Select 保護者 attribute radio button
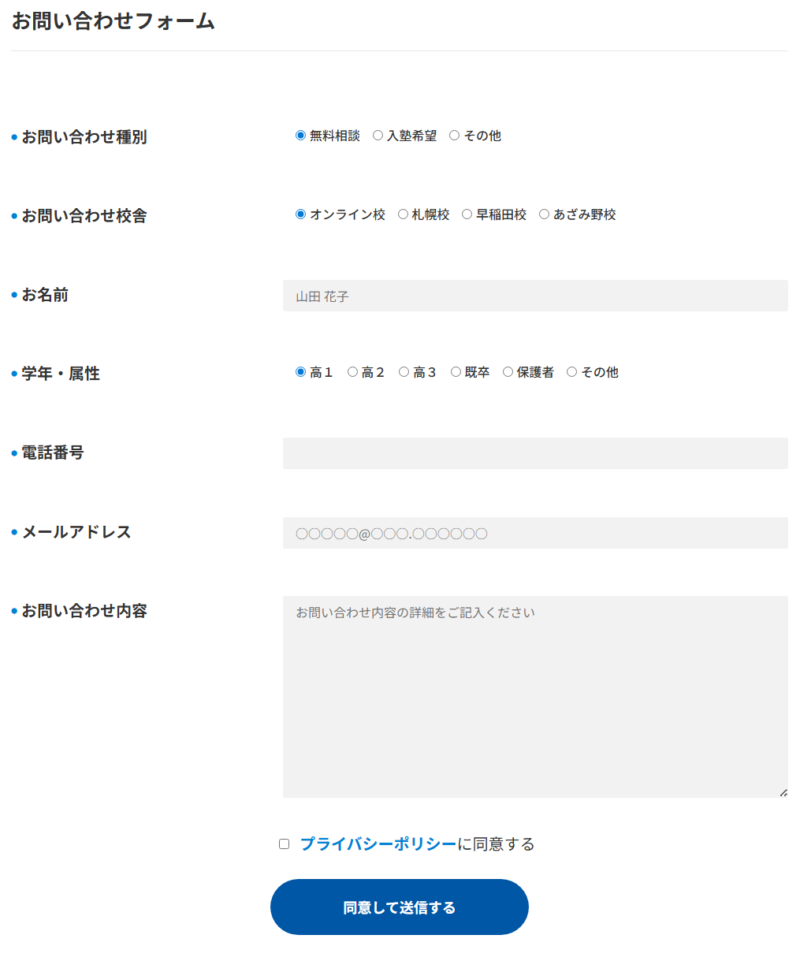800x961 pixels. [508, 372]
